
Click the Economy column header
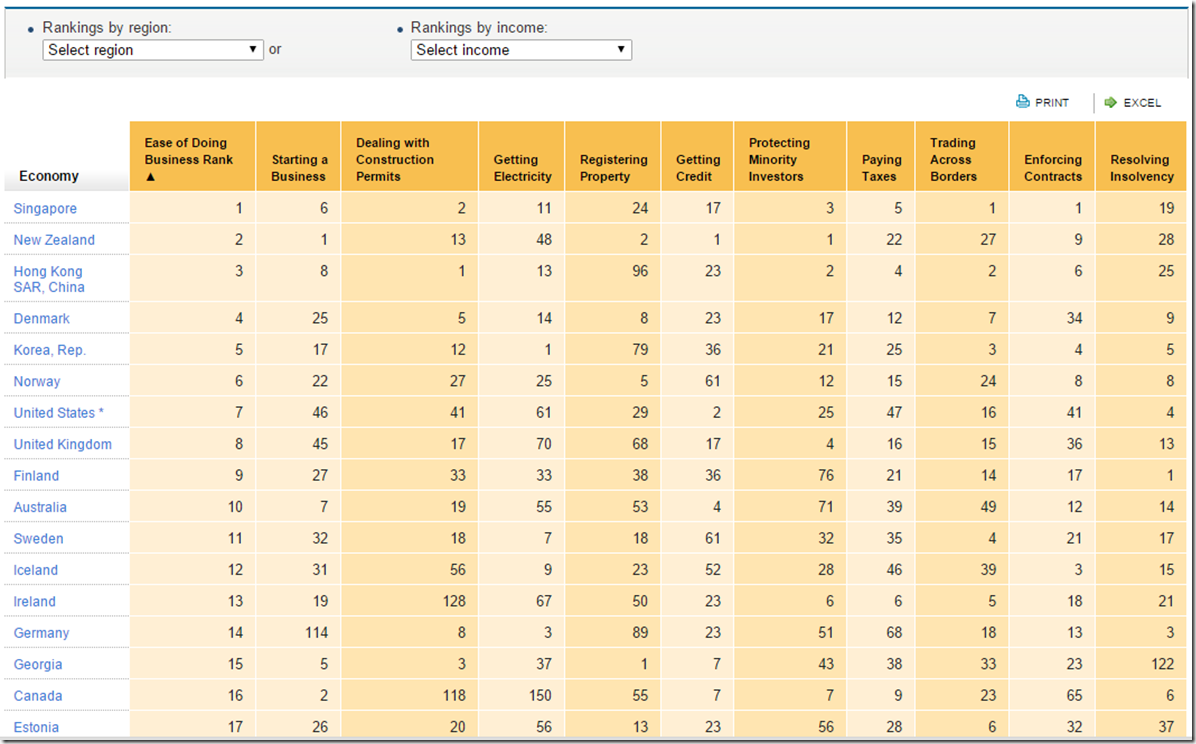[x=48, y=176]
